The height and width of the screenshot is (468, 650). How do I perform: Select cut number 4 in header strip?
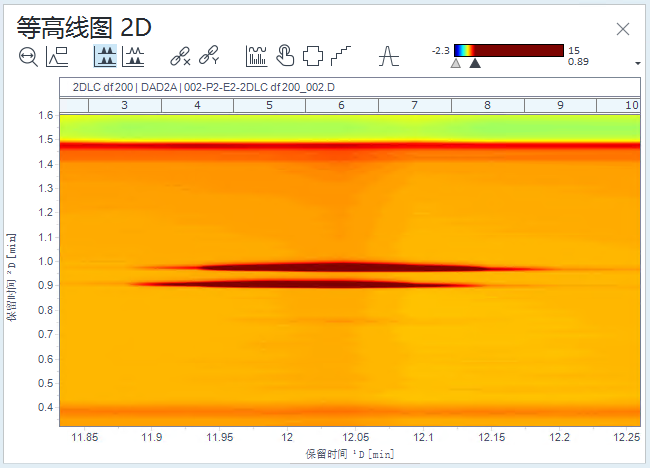click(197, 105)
